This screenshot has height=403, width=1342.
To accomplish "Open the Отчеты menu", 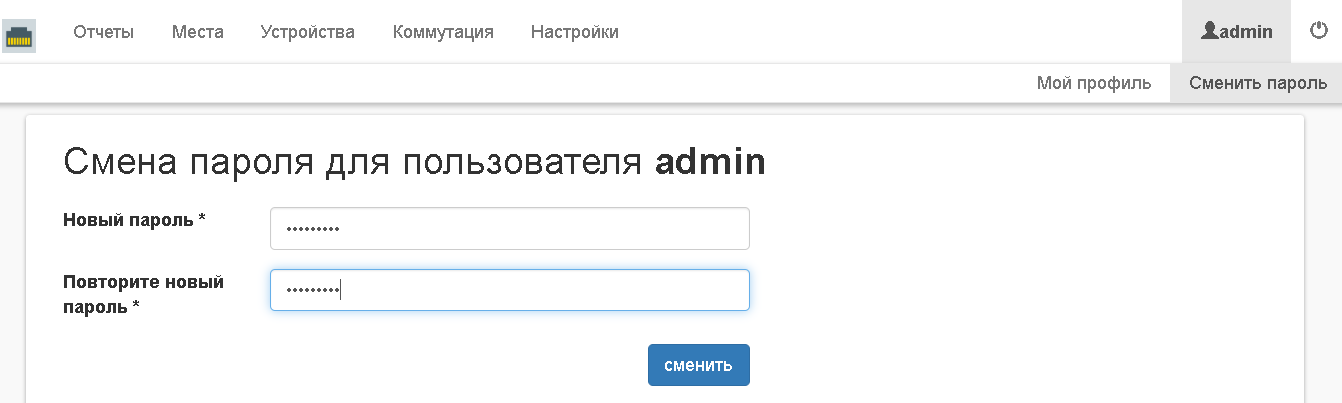I will (103, 32).
